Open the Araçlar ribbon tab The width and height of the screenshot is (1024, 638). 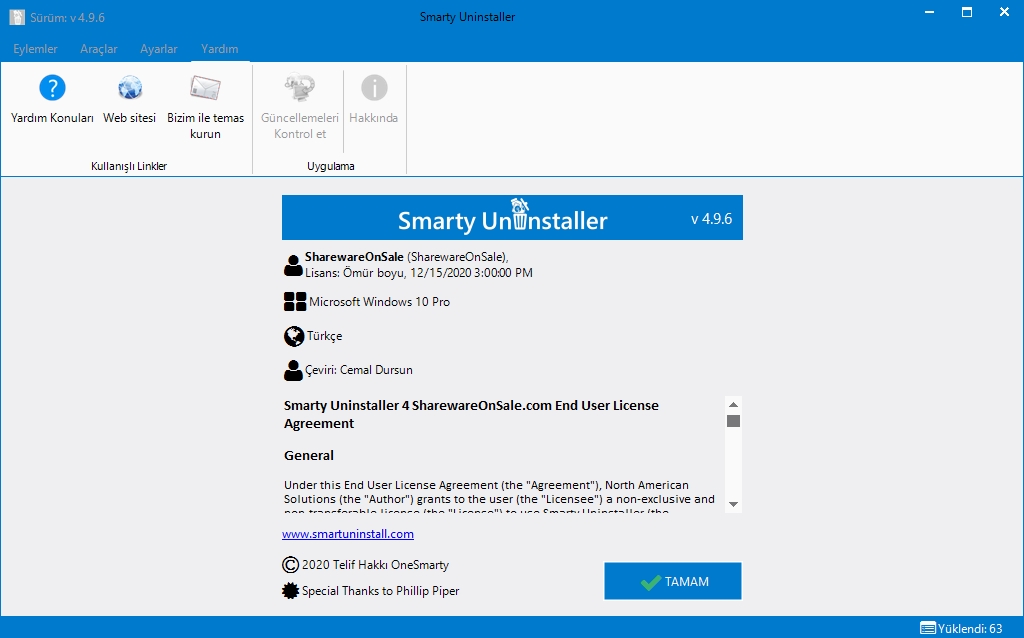pos(98,48)
